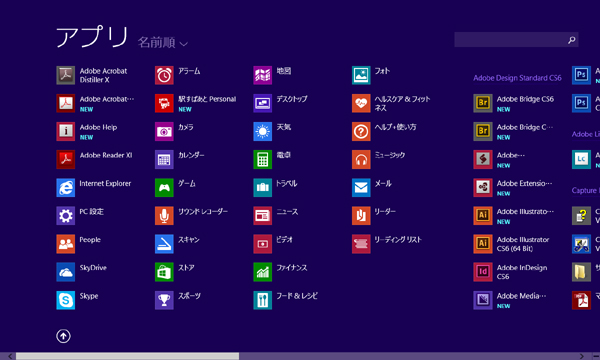
Task: Open the 名前順 sort order dropdown
Action: [x=163, y=43]
